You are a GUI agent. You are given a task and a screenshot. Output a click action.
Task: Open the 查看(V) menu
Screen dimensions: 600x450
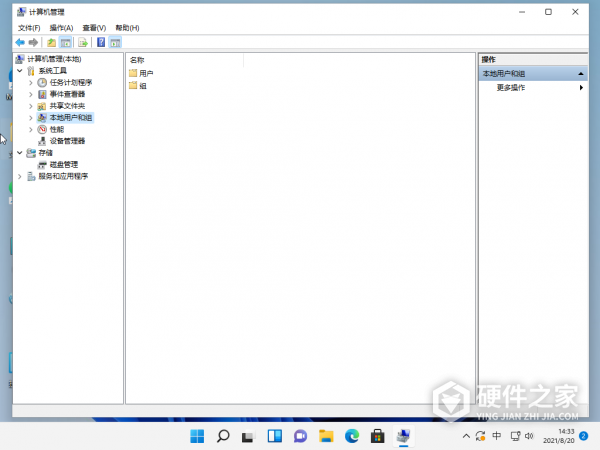[94, 28]
